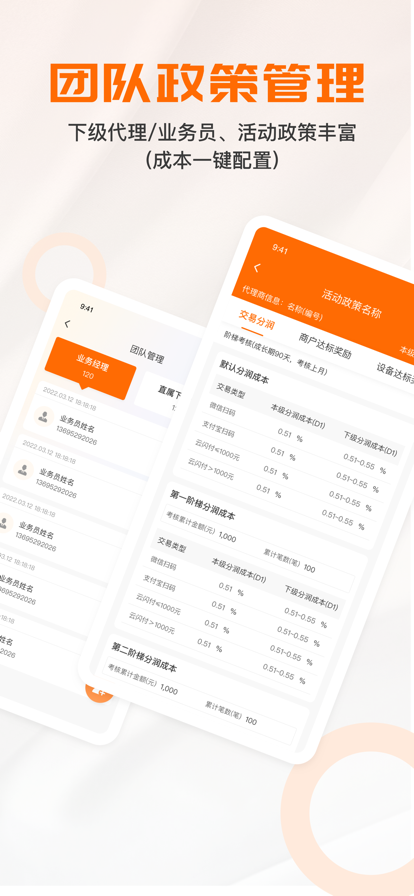Click 下级分润成本(D1) header in 默认分润成本 table

(x=370, y=443)
